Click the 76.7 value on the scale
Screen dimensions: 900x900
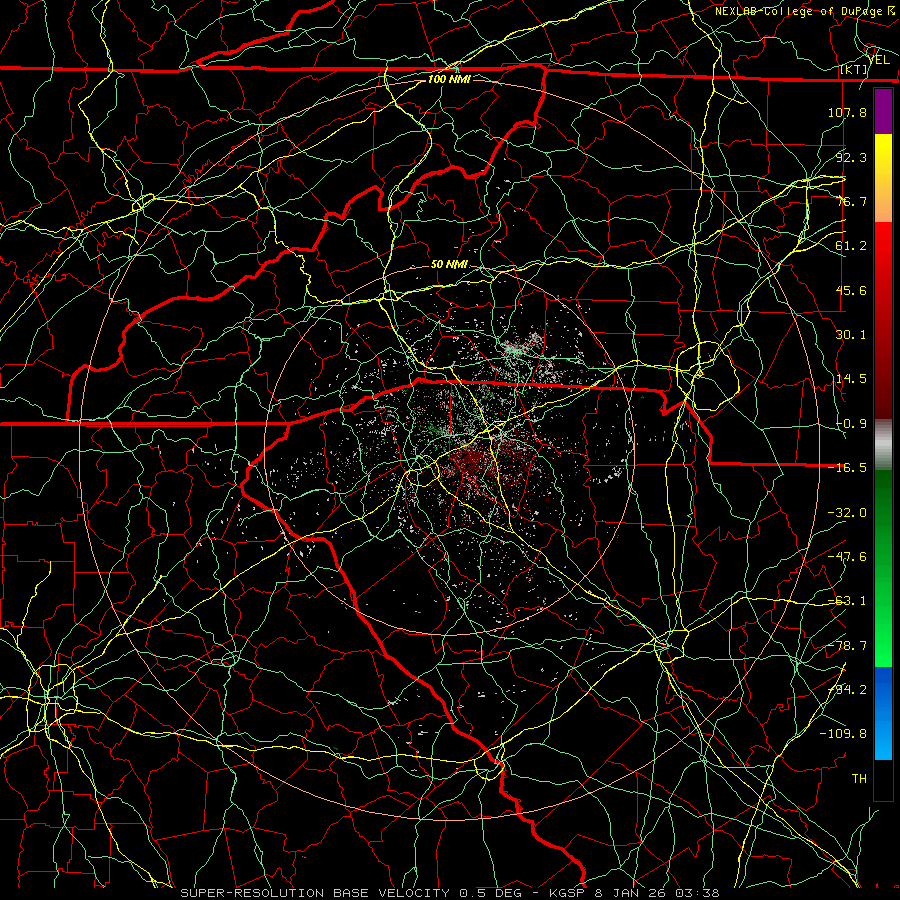coord(851,201)
